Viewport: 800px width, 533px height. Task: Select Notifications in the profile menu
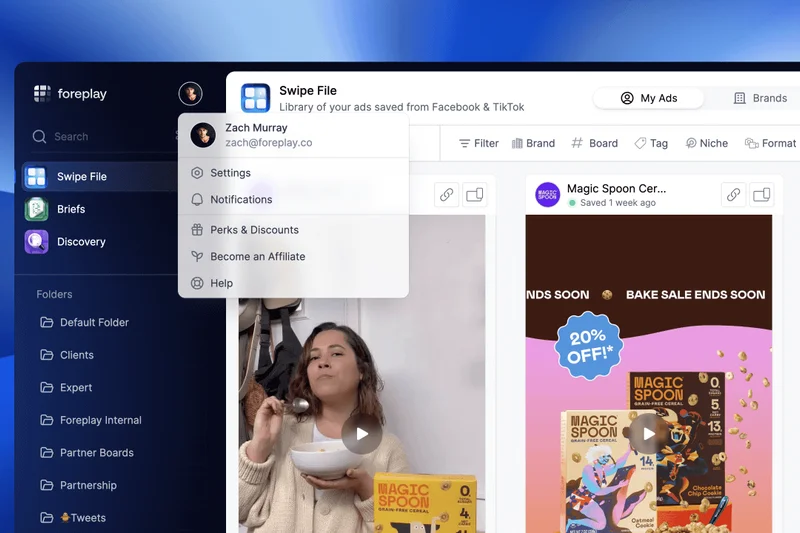click(x=241, y=200)
